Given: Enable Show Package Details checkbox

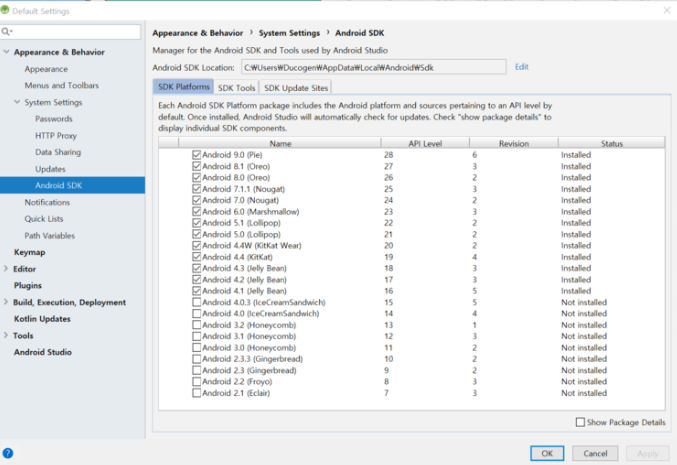Looking at the screenshot, I should click(x=580, y=422).
